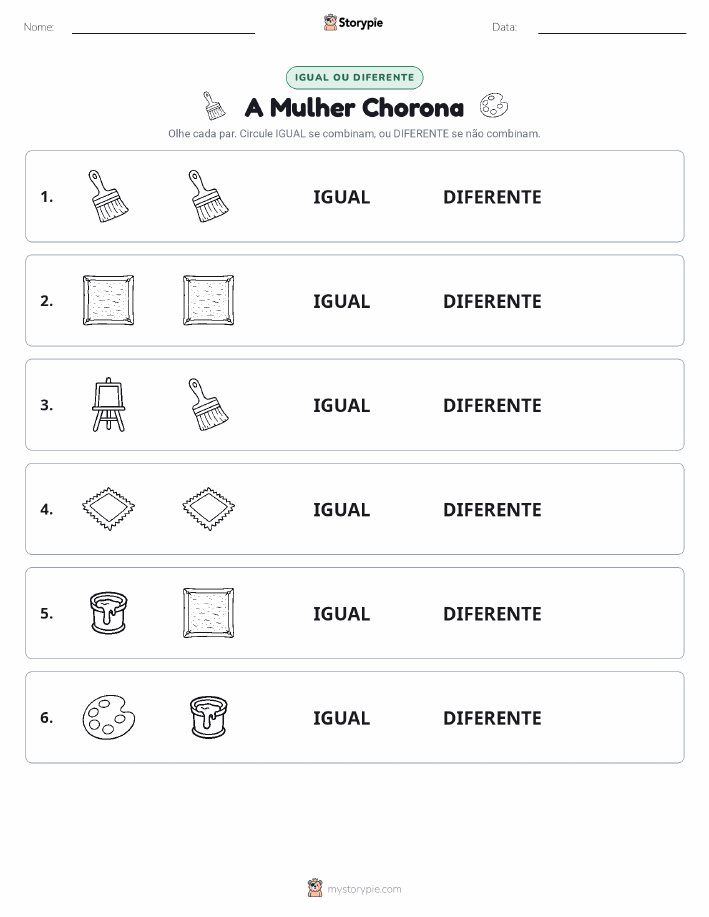
Task: Click the second canvas frame in row 2
Action: click(x=208, y=300)
